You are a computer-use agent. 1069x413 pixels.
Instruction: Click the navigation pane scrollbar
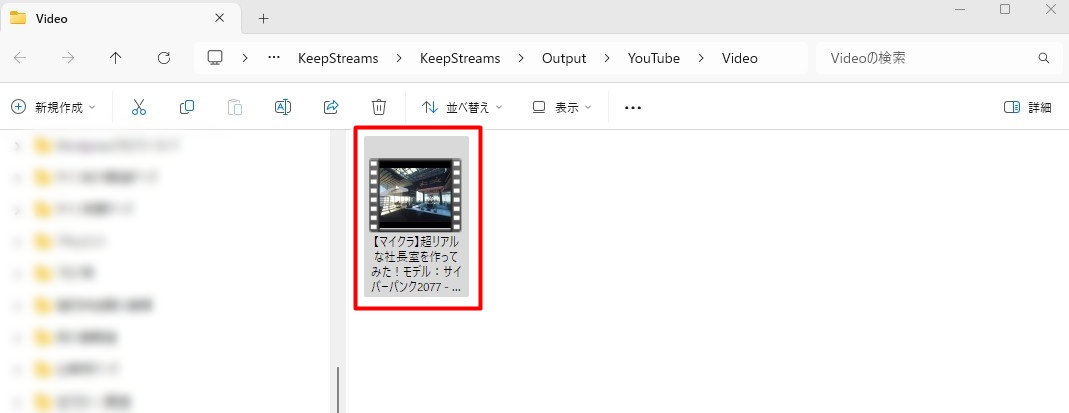[338, 389]
